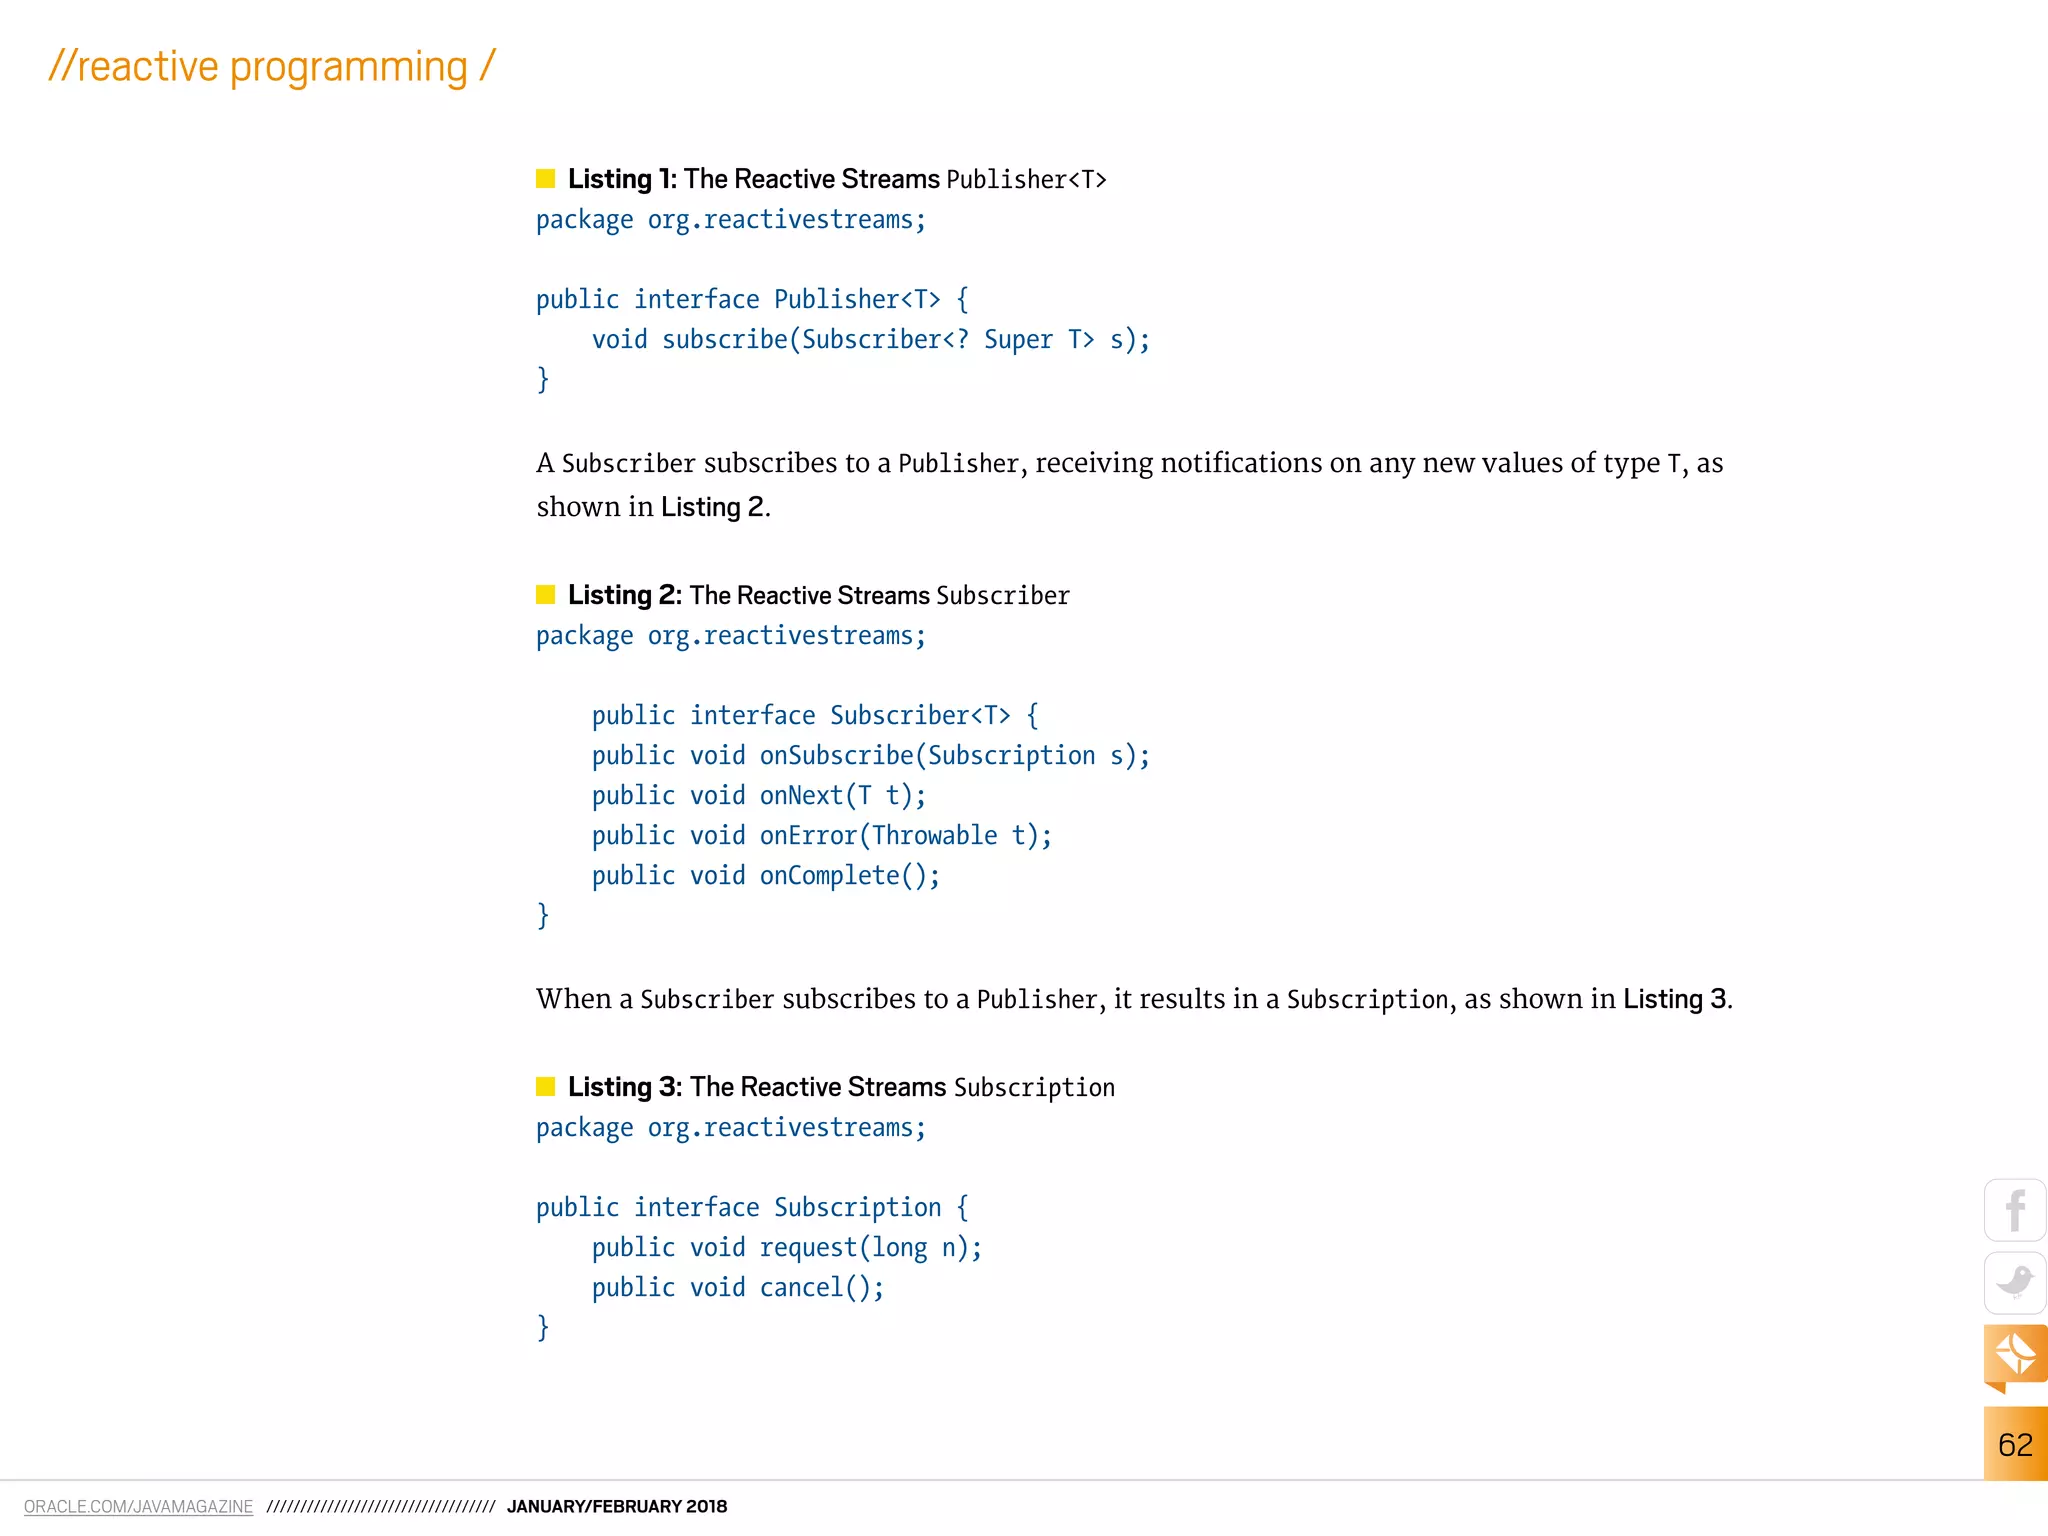Click the onSubscribe(Subscription s) code line
The image size is (2048, 1536).
coord(871,756)
